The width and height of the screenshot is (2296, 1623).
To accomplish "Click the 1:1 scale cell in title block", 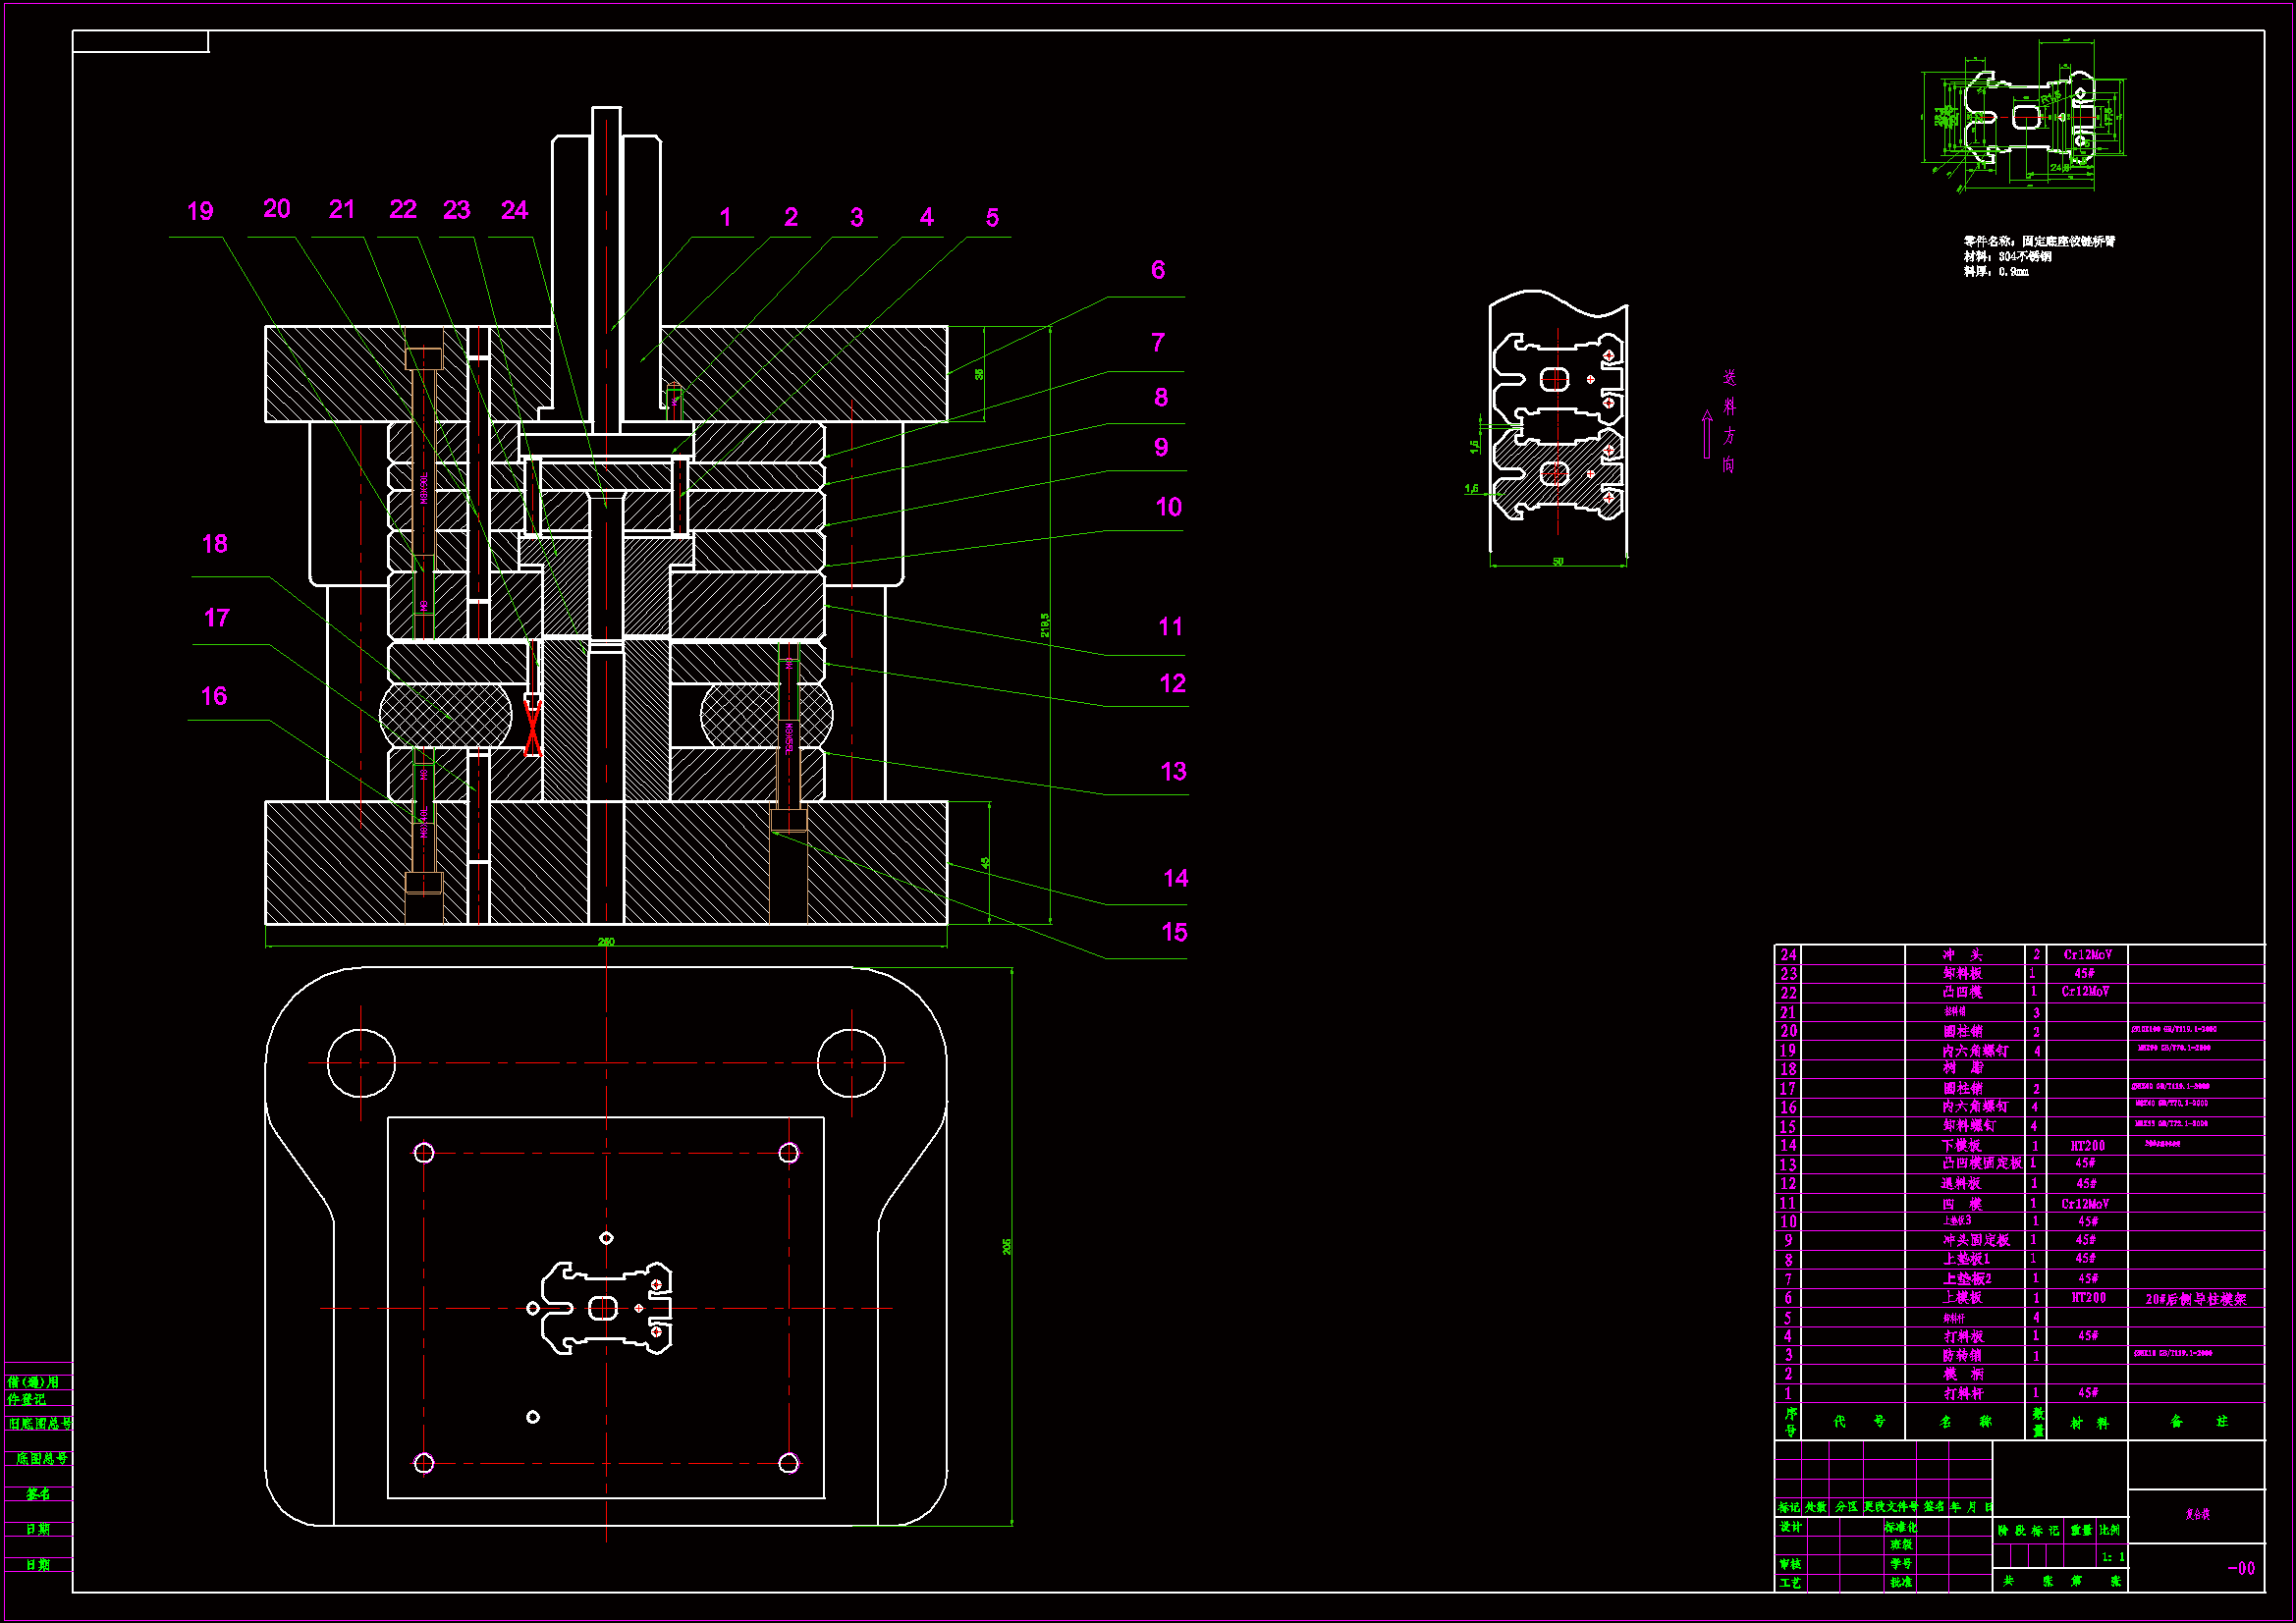I will tap(2112, 1557).
